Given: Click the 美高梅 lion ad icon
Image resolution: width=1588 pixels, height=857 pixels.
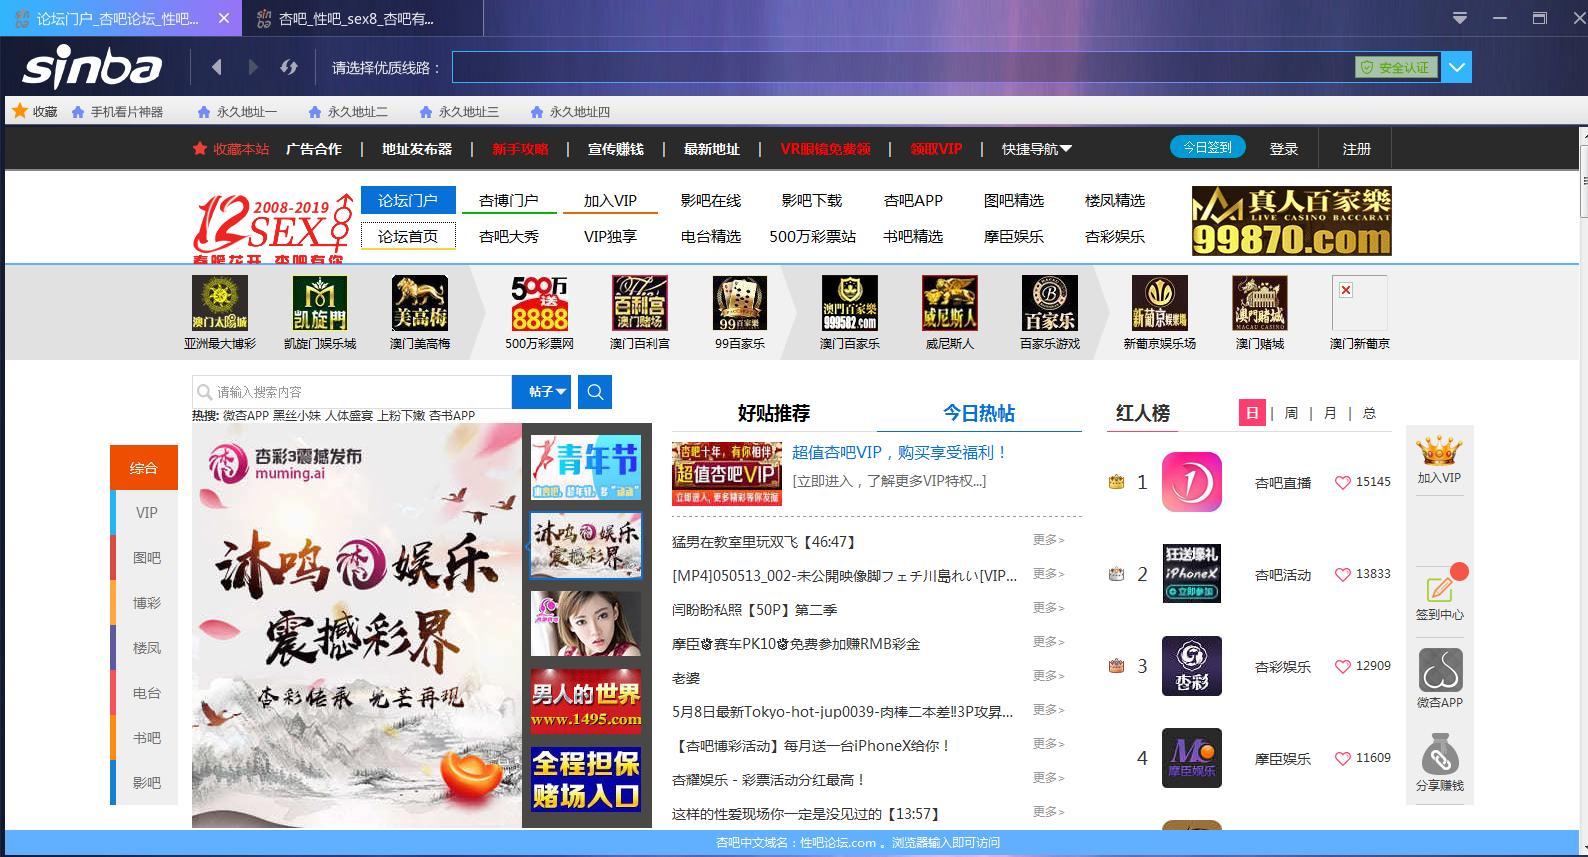Looking at the screenshot, I should pyautogui.click(x=420, y=303).
